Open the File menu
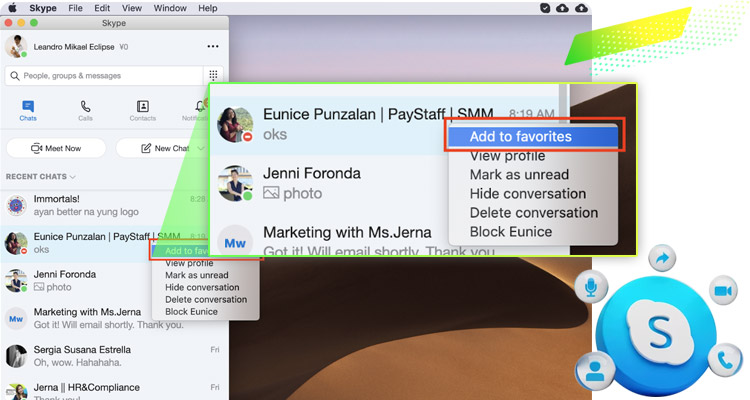This screenshot has height=400, width=750. point(75,8)
